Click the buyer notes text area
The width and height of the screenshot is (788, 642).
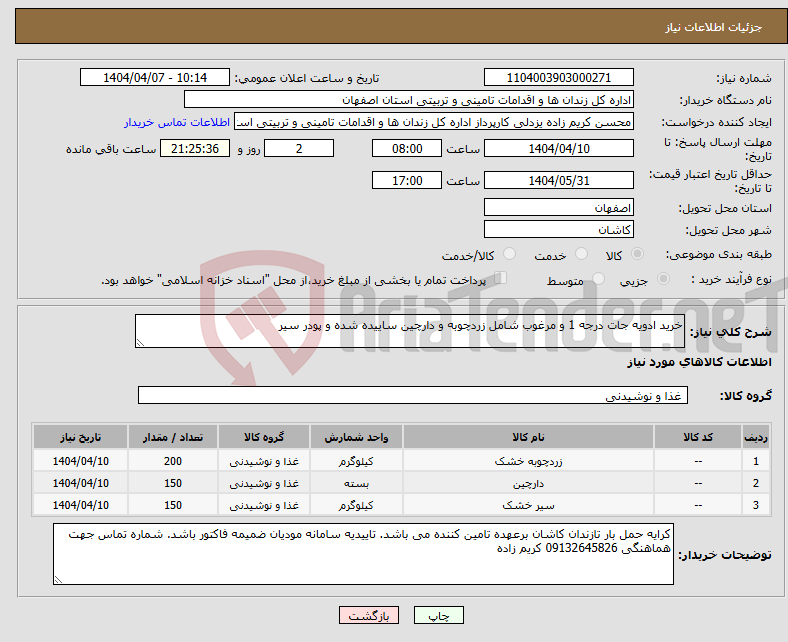tap(363, 554)
